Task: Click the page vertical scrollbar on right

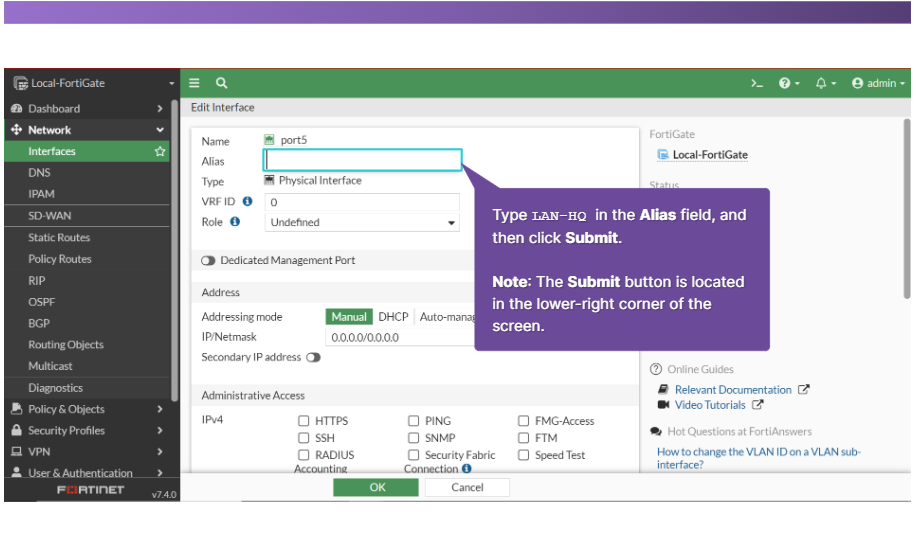Action: pyautogui.click(x=907, y=209)
